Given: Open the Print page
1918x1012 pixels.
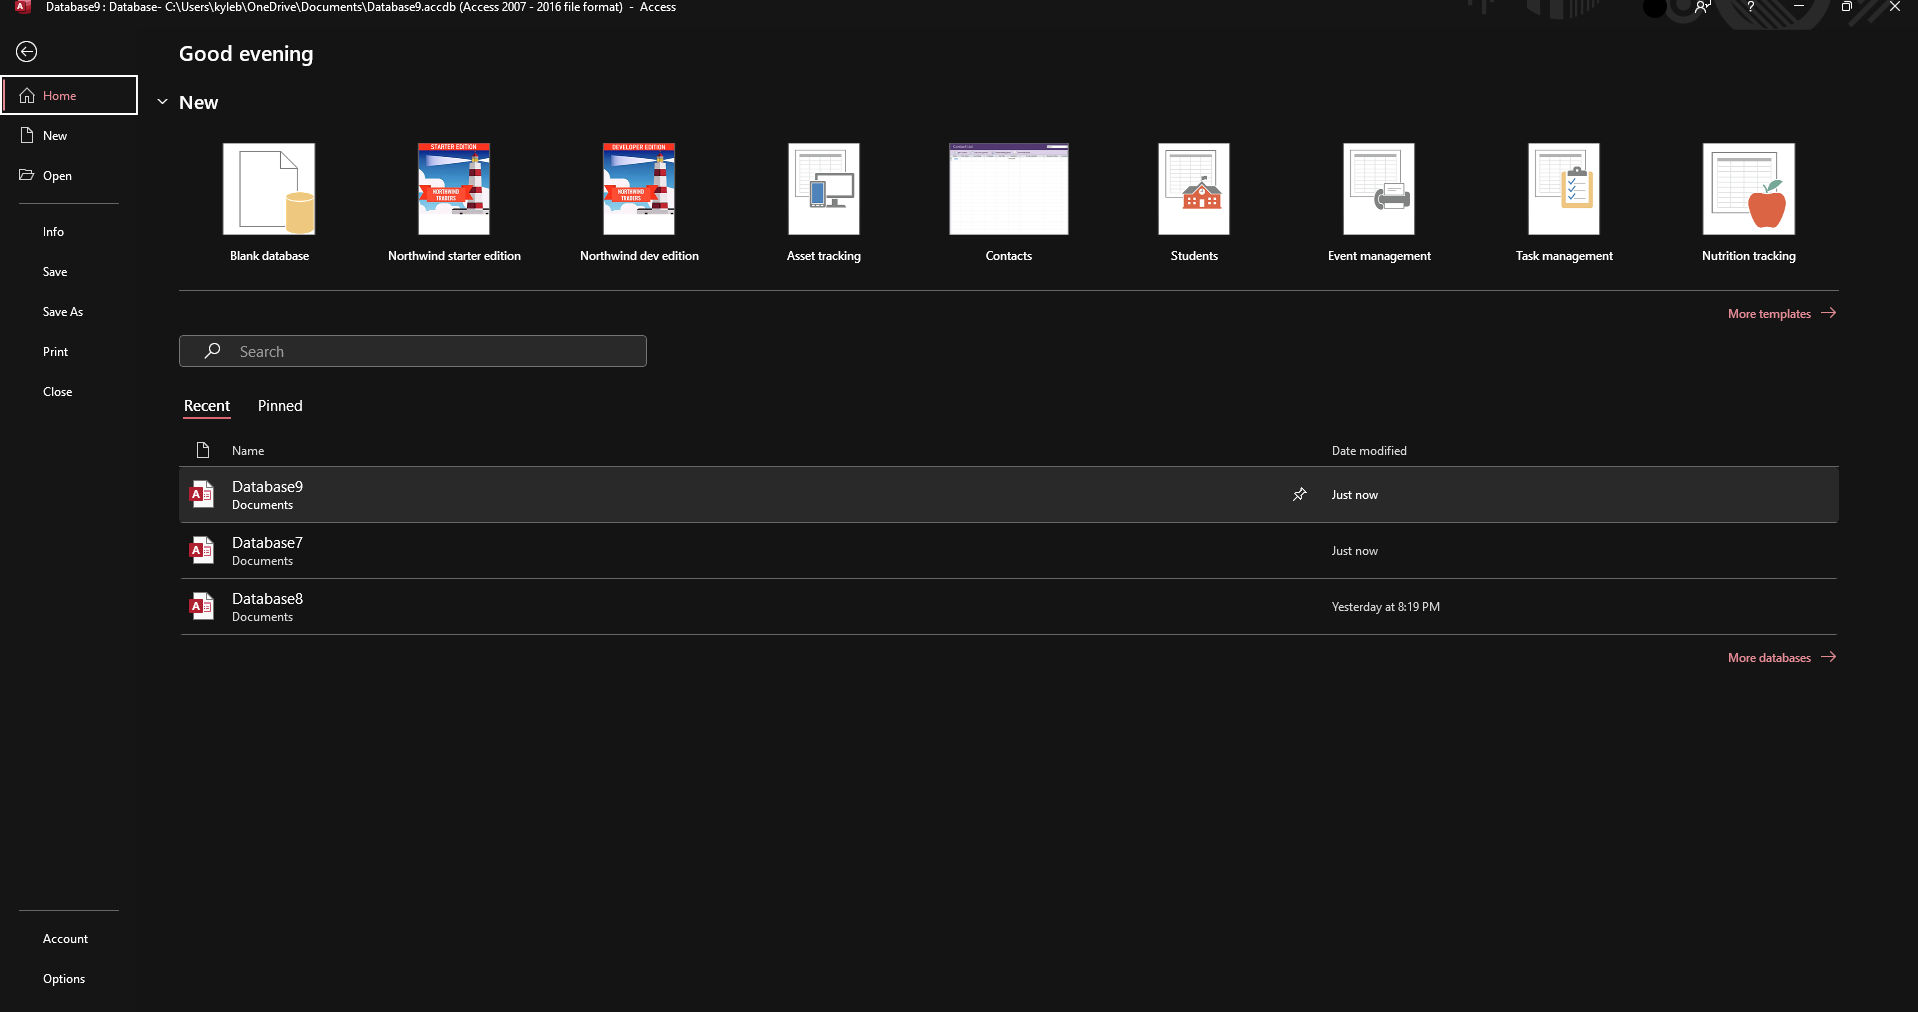Looking at the screenshot, I should pyautogui.click(x=69, y=351).
